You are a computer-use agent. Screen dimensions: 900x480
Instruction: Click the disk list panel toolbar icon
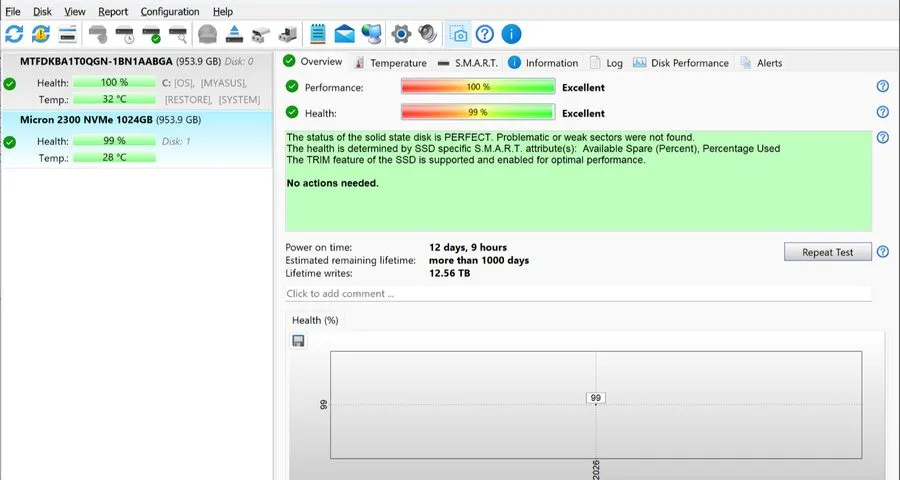(68, 34)
